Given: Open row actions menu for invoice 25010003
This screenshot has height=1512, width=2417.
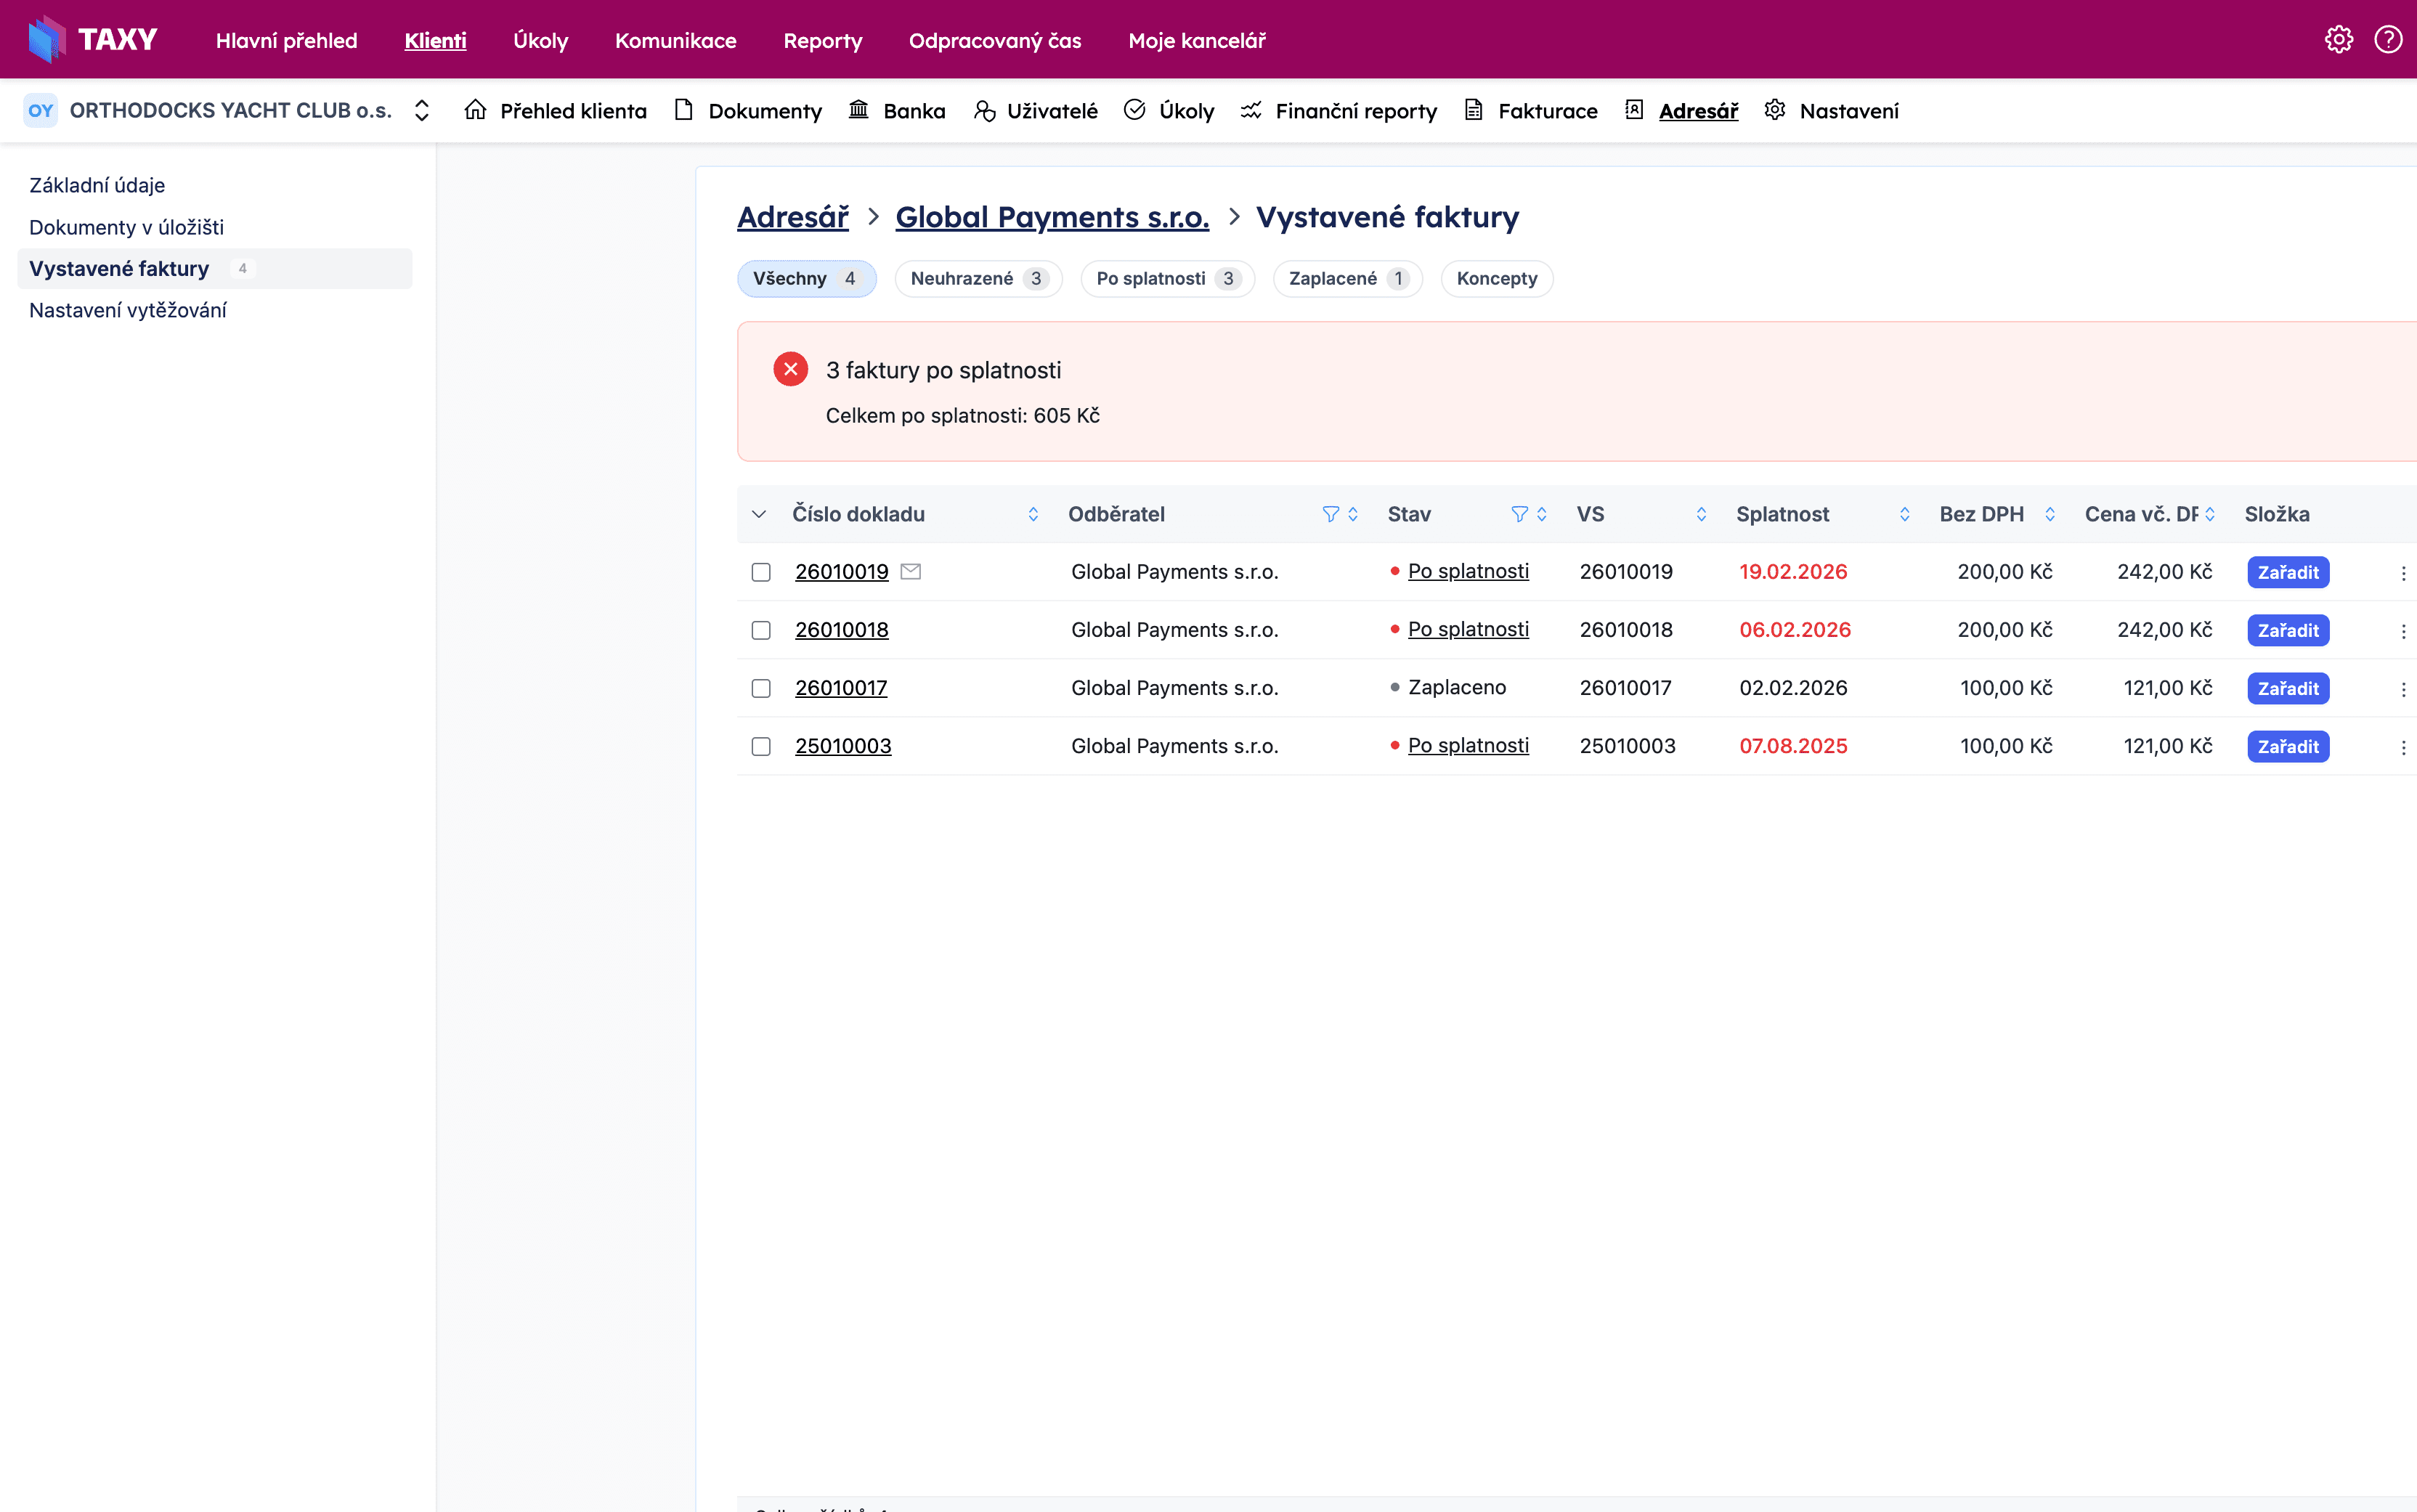Looking at the screenshot, I should 2403,747.
